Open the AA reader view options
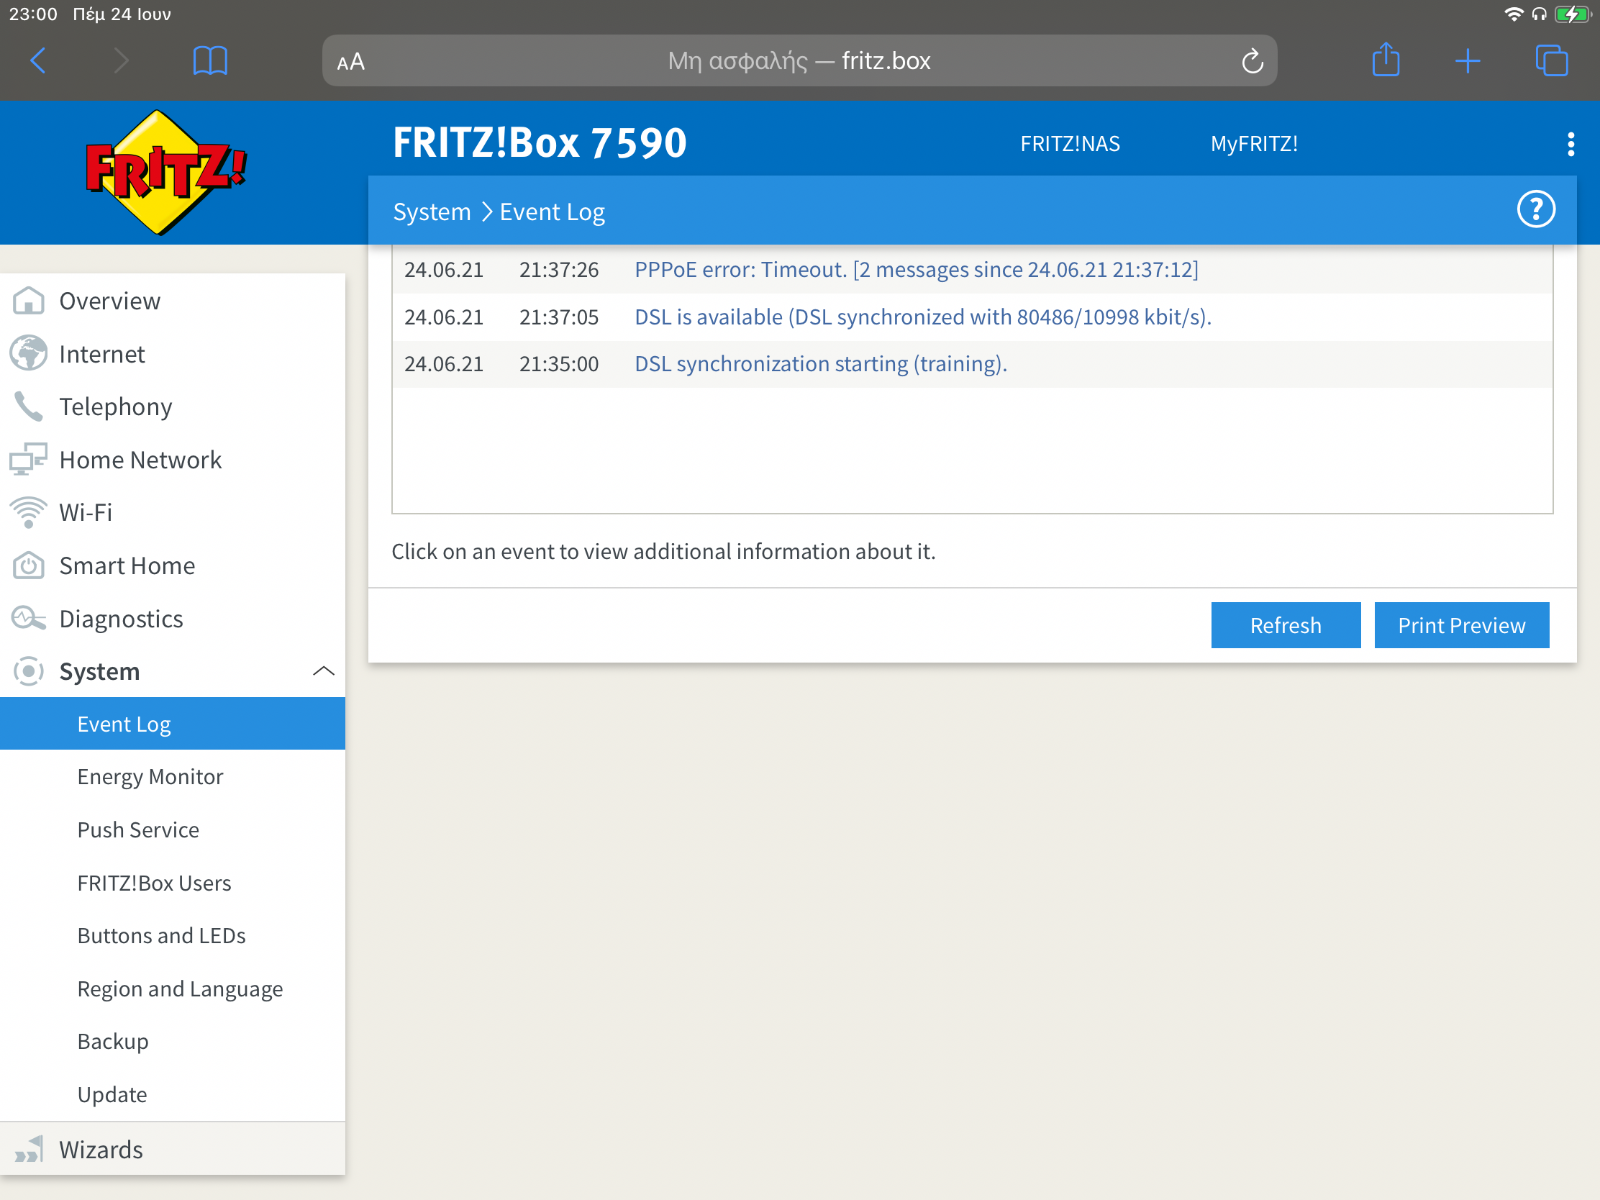 (x=351, y=62)
